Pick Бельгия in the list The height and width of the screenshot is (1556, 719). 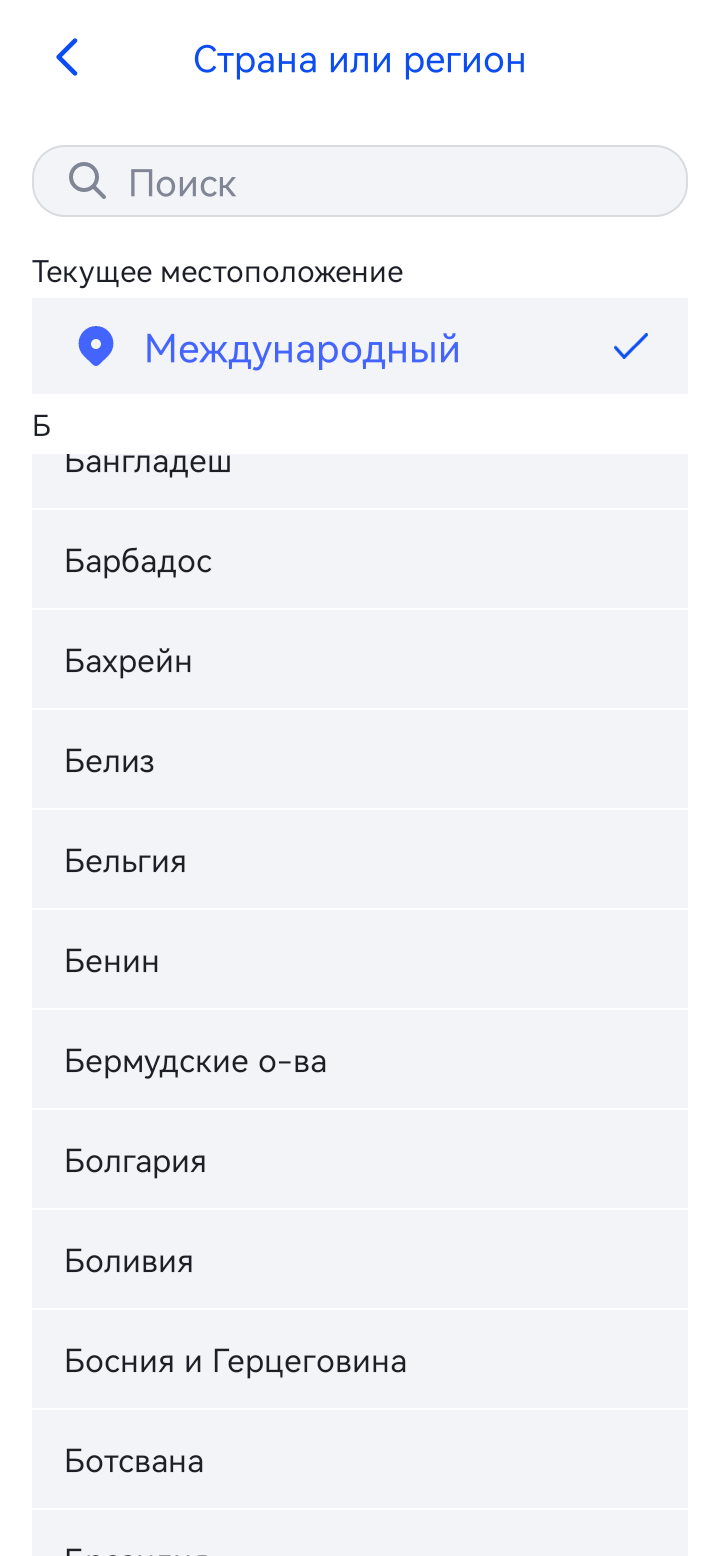point(360,860)
